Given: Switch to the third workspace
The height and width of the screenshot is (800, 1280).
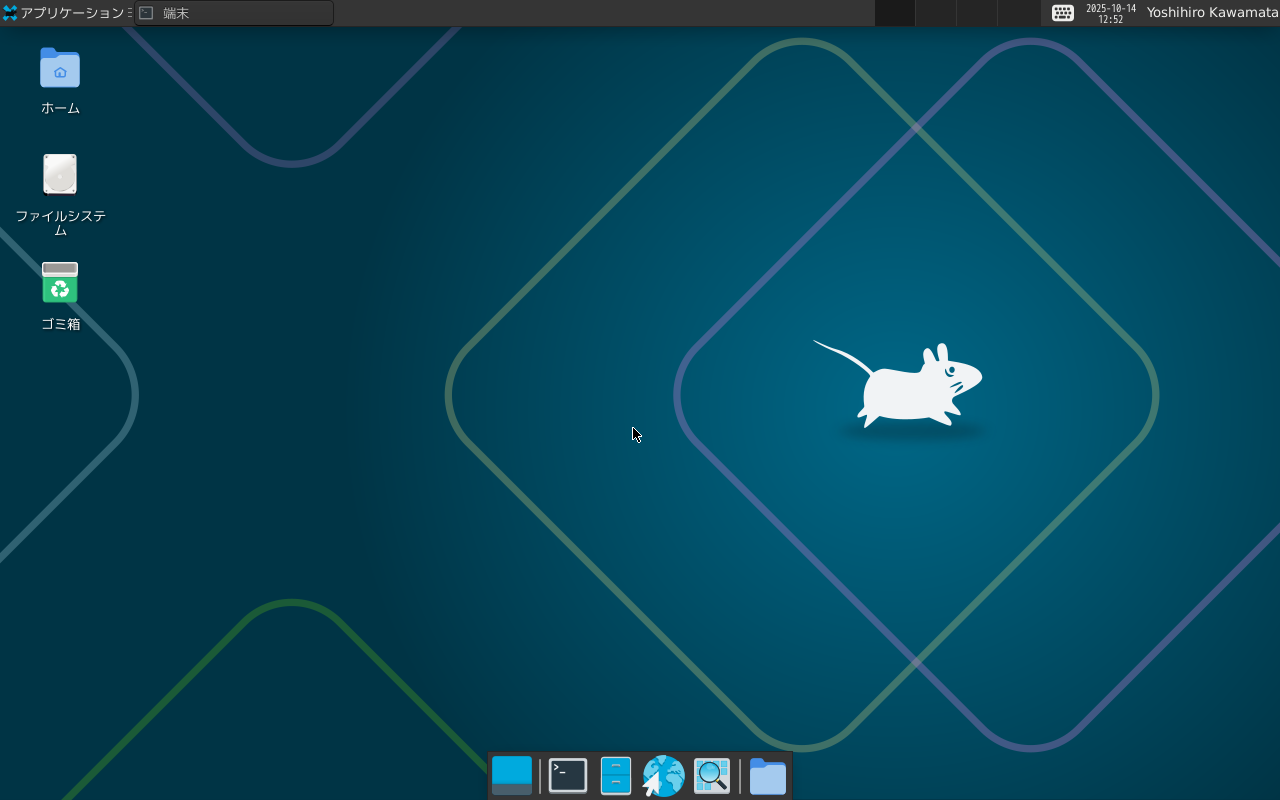Looking at the screenshot, I should point(975,13).
